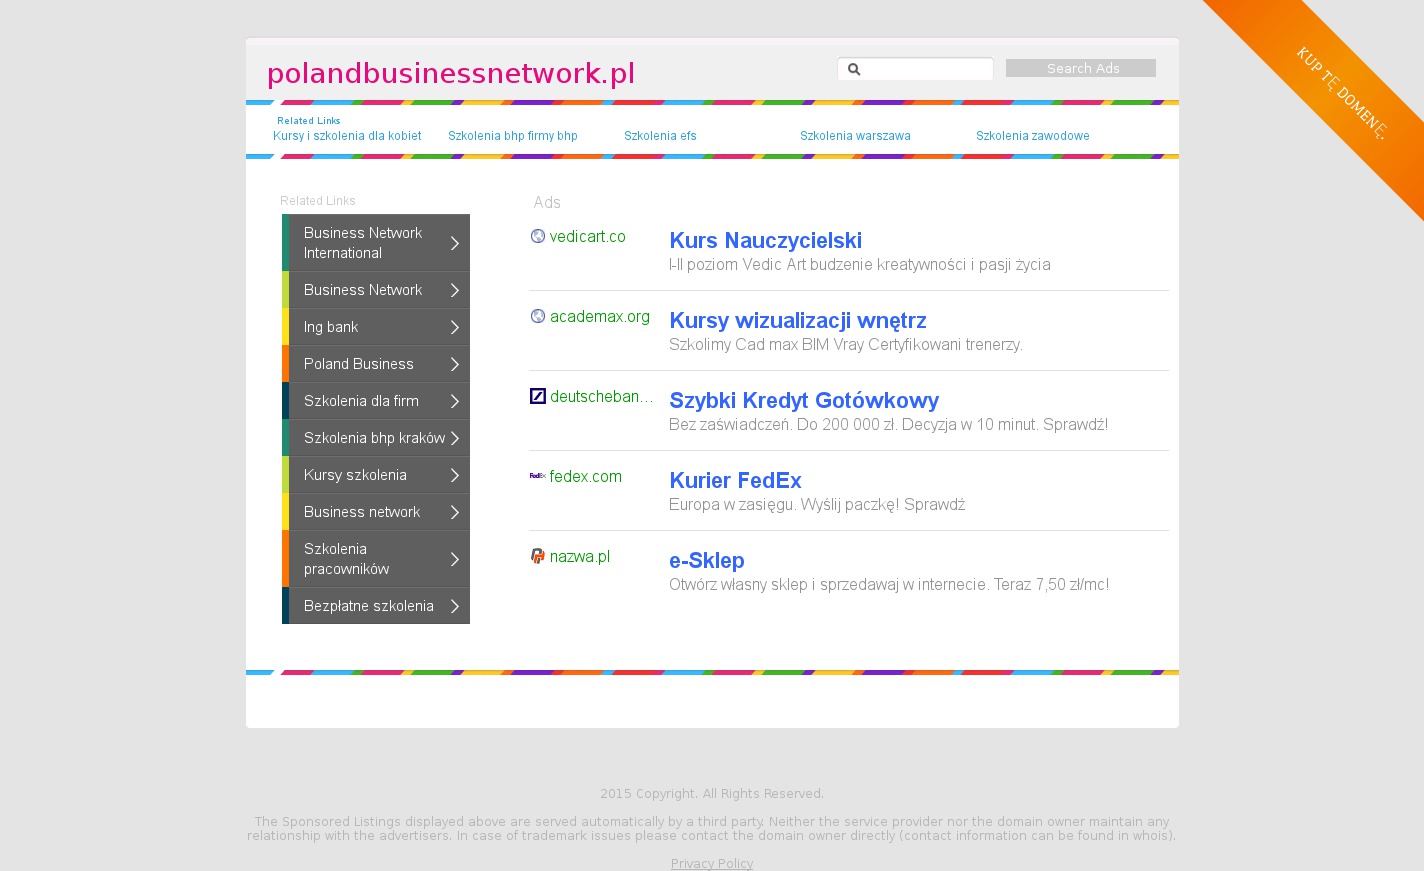Screen dimensions: 1424x871
Task: Open the Szybki Kredyt Gotówkowy ad
Action: (x=803, y=401)
